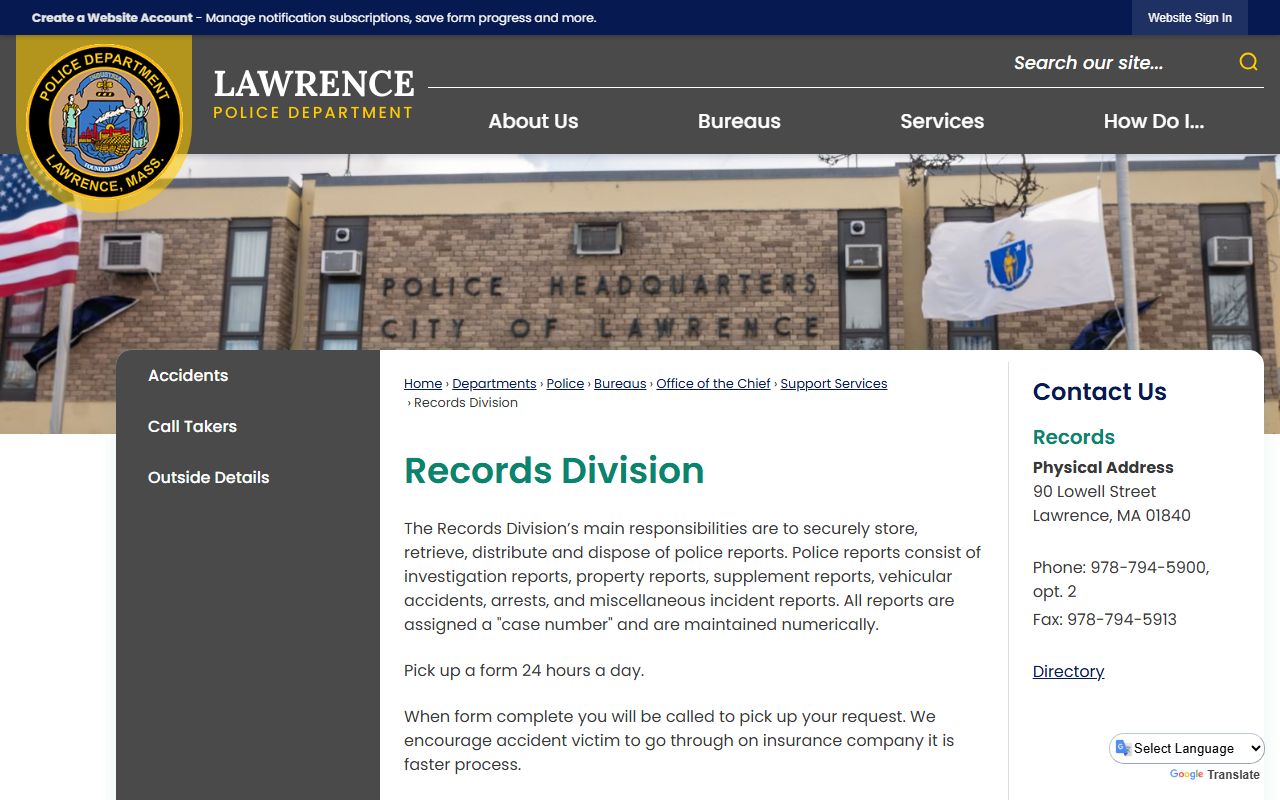
Task: Open the Services menu
Action: point(942,121)
